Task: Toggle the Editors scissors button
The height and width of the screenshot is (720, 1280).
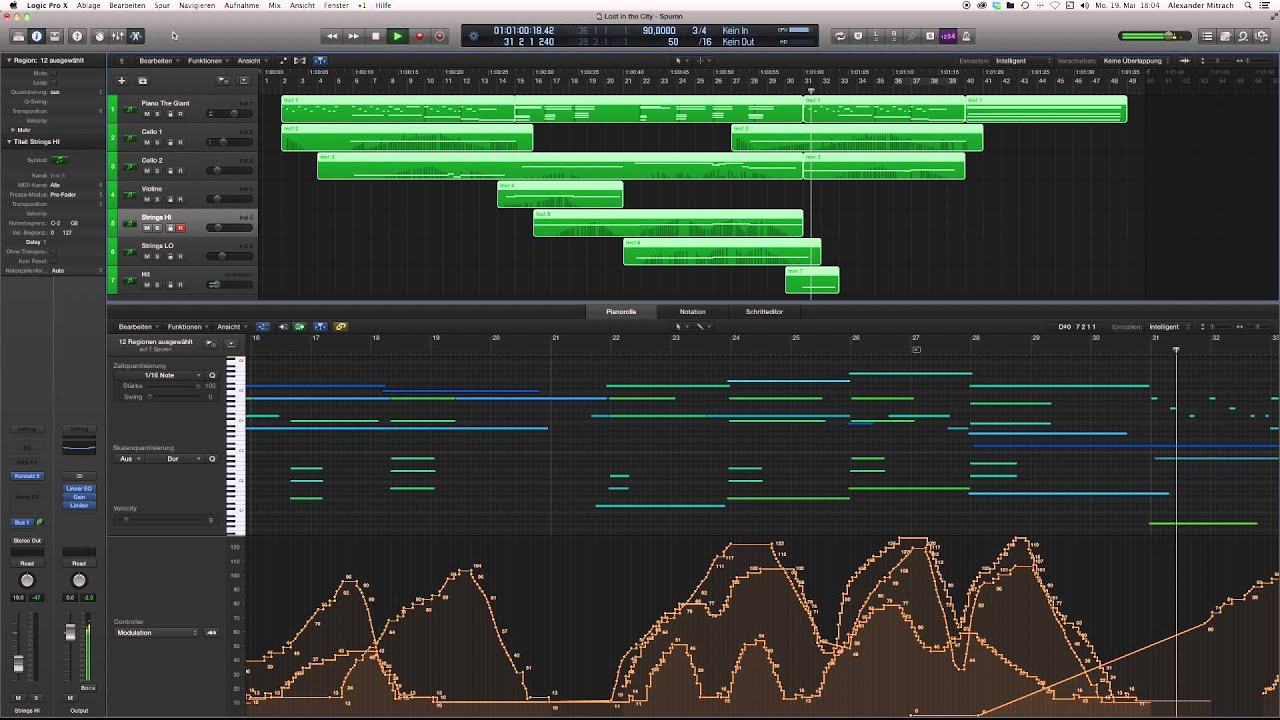Action: (x=136, y=36)
